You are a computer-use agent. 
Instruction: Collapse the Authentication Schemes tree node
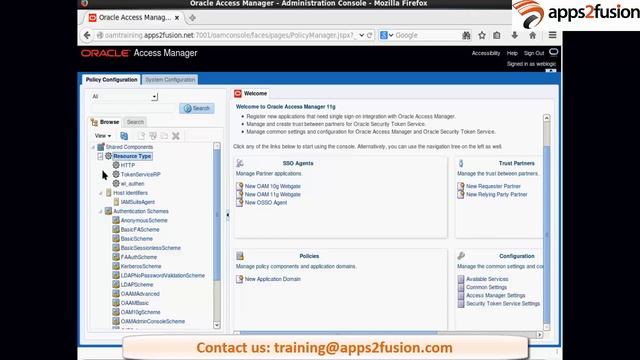(x=100, y=211)
